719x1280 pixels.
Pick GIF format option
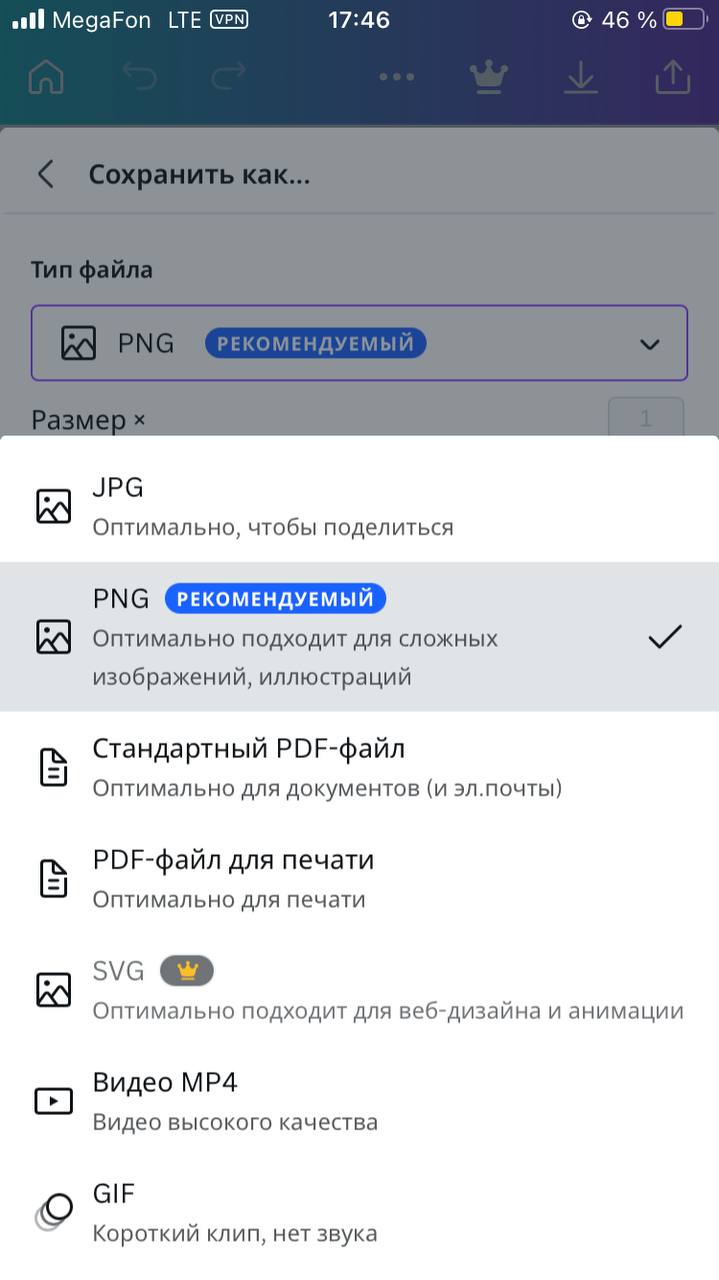click(x=359, y=1212)
